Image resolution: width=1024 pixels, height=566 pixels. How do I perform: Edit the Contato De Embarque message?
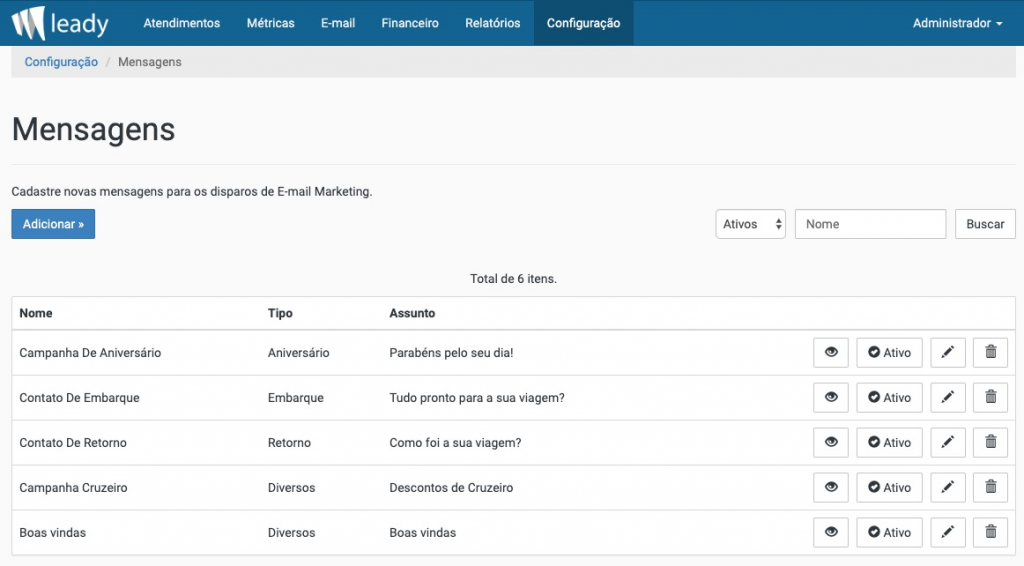(948, 398)
